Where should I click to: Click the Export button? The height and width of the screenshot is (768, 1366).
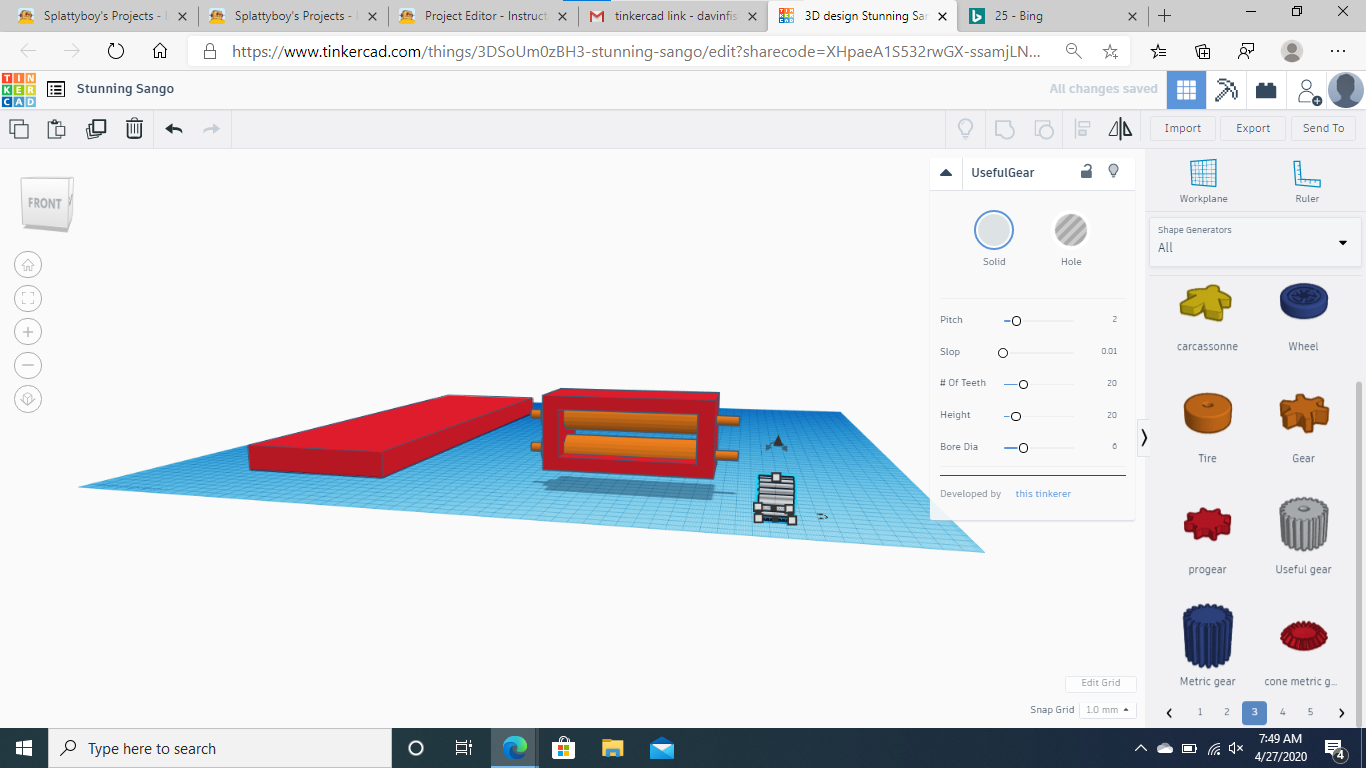pyautogui.click(x=1253, y=128)
